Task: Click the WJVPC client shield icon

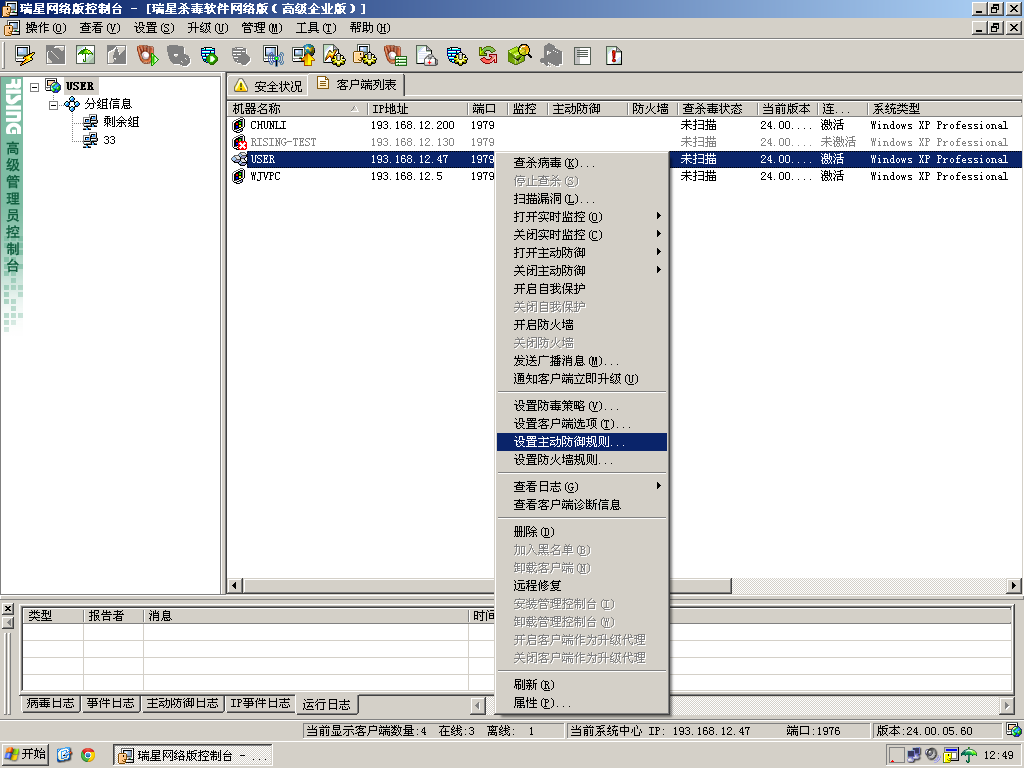Action: [x=239, y=177]
